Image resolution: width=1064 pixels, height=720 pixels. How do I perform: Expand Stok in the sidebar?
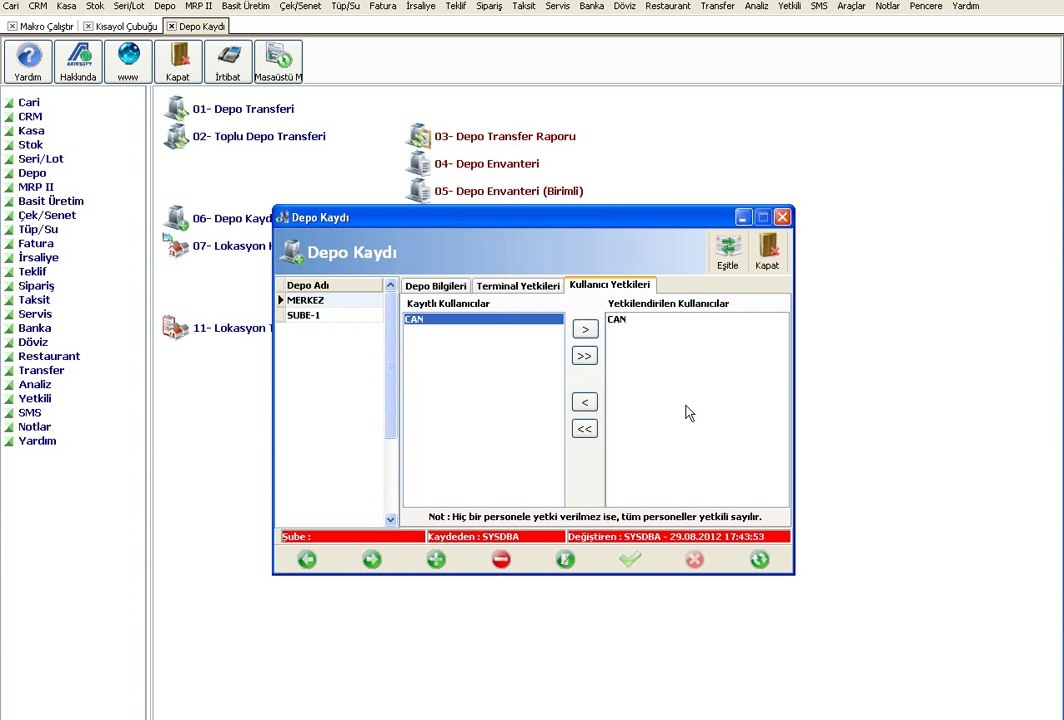click(30, 145)
